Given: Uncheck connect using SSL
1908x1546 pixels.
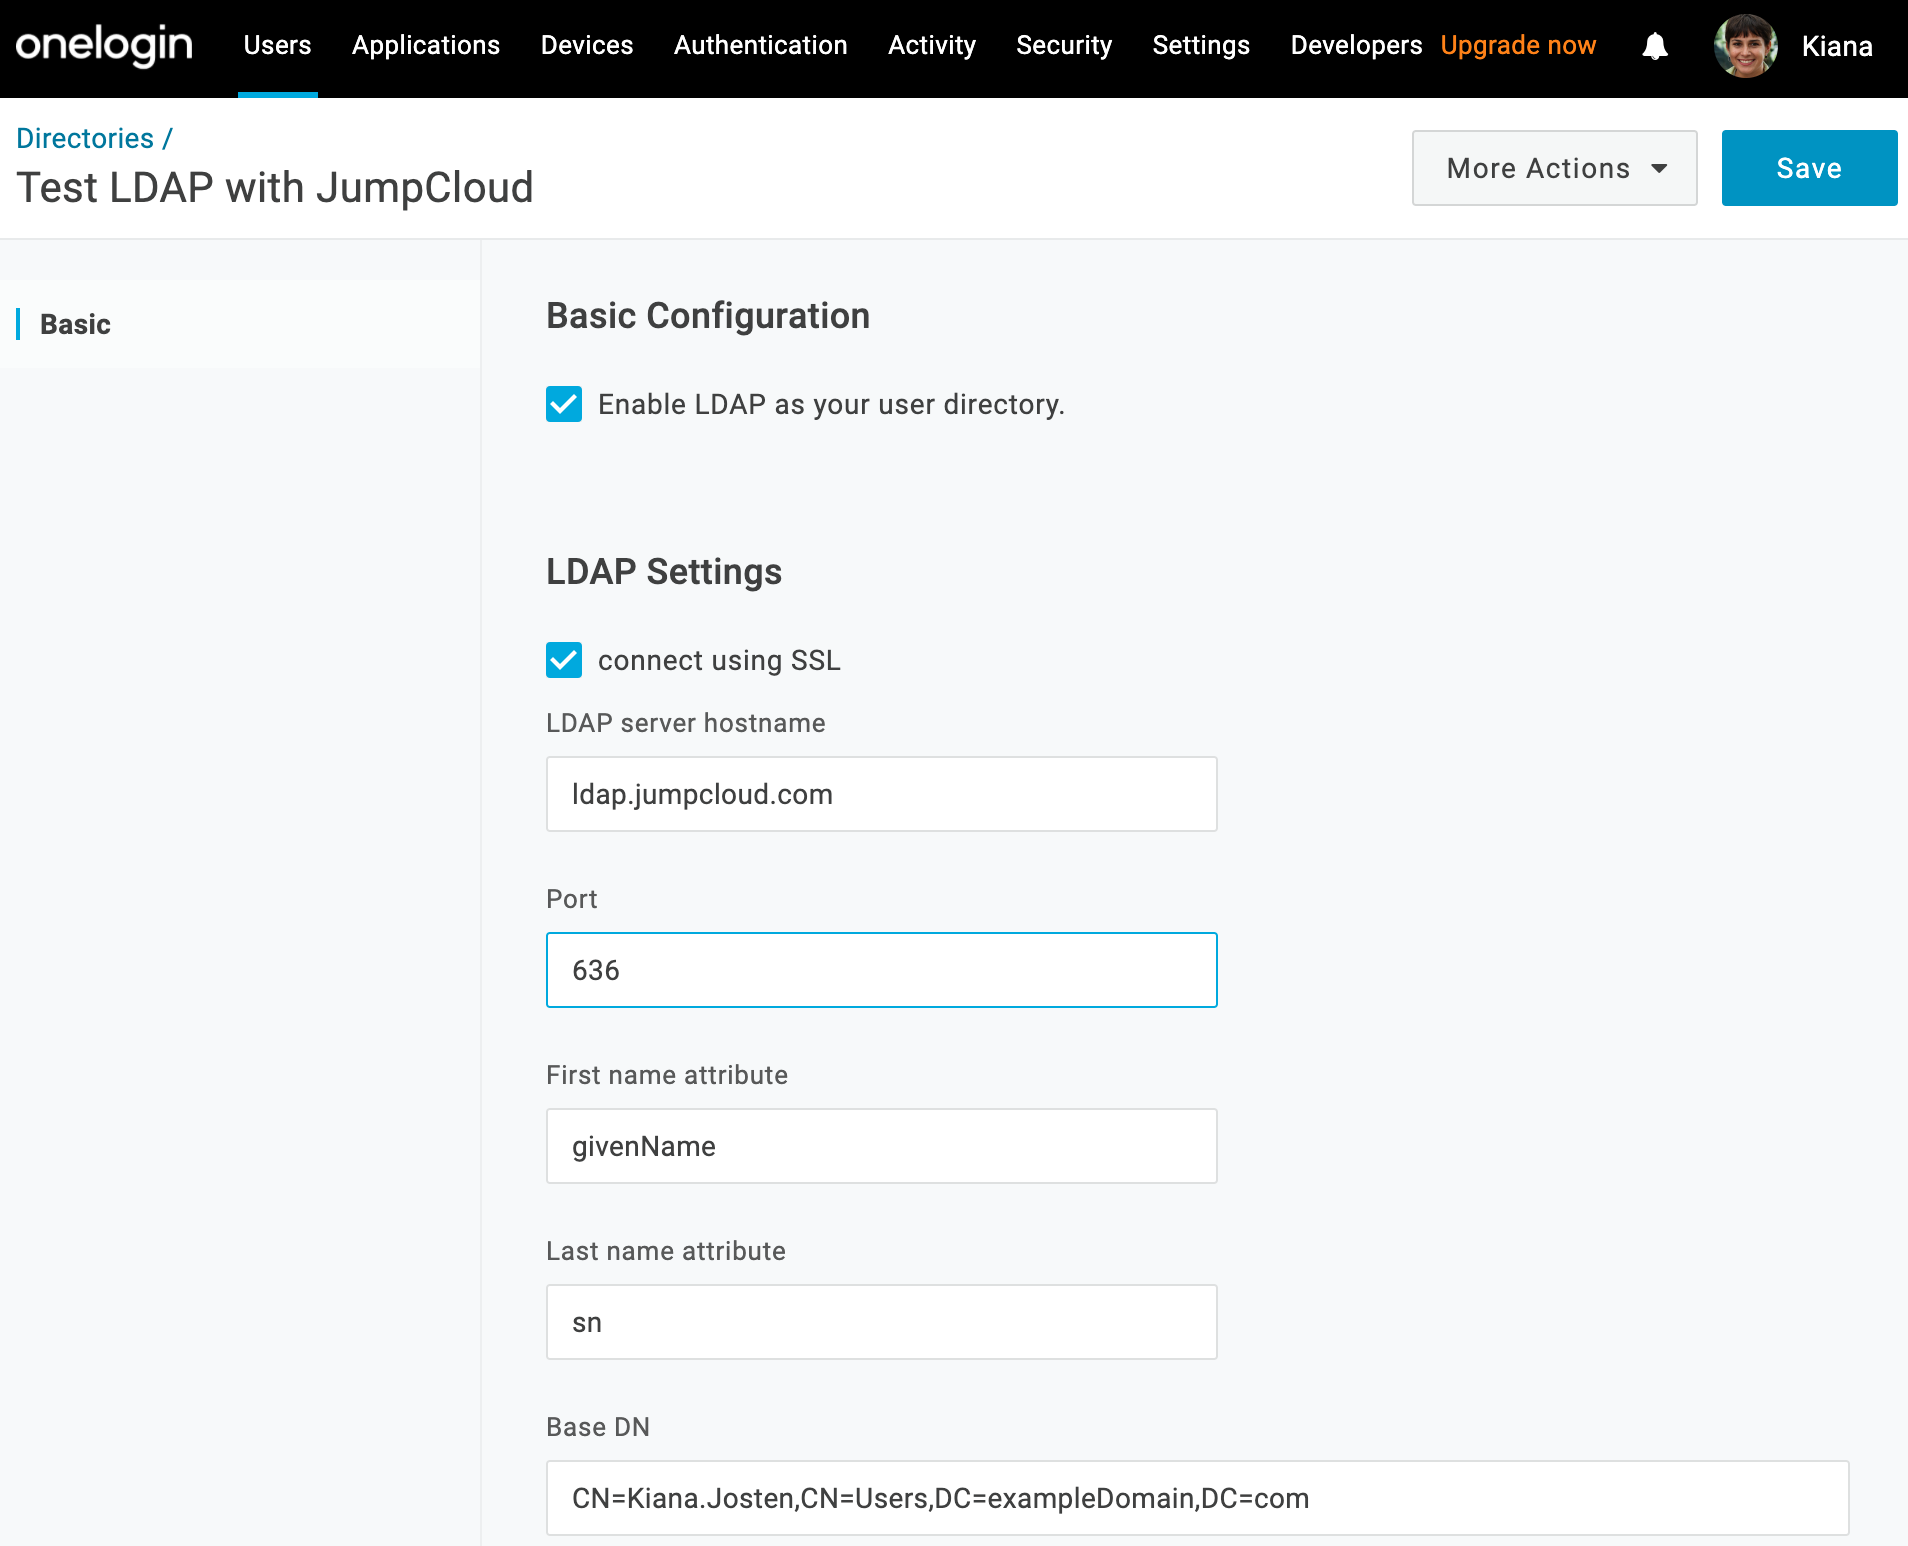Looking at the screenshot, I should click(x=564, y=660).
